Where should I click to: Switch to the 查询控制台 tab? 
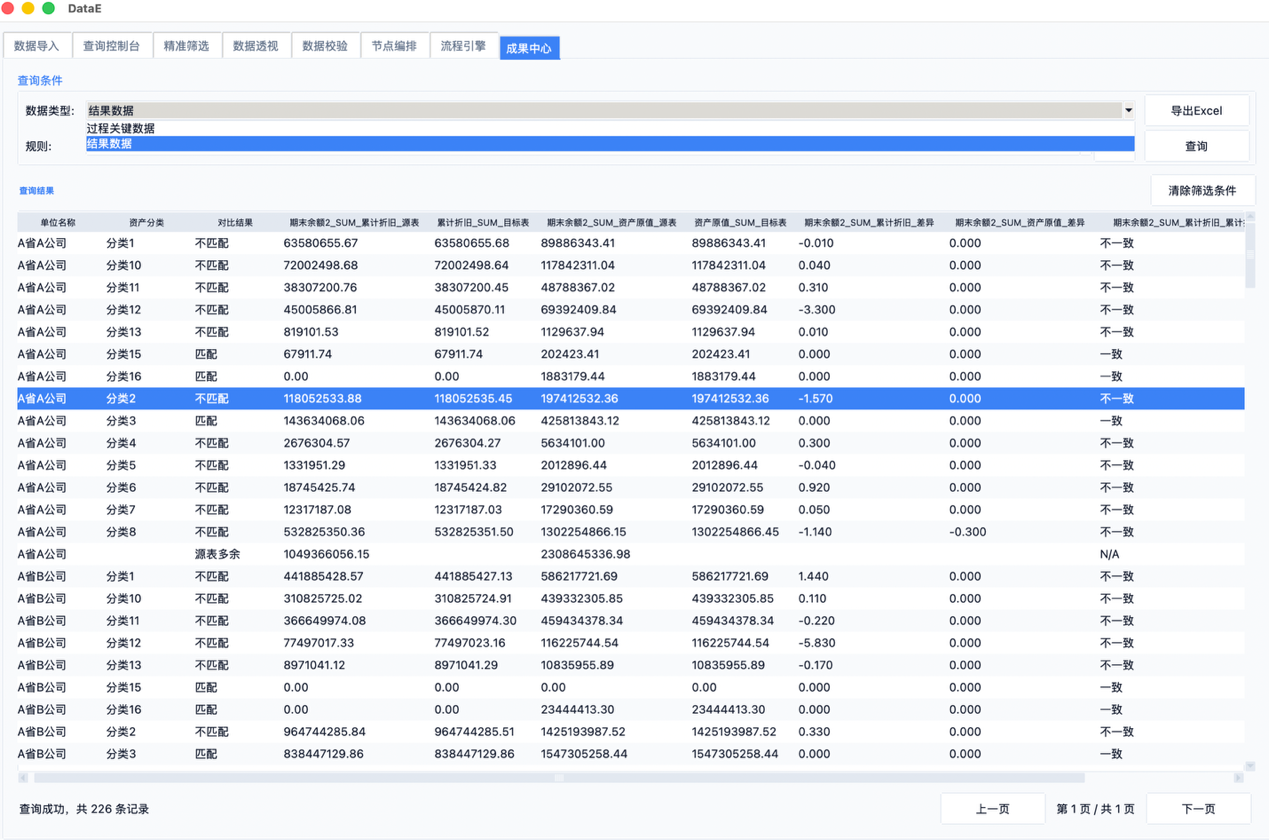click(111, 46)
